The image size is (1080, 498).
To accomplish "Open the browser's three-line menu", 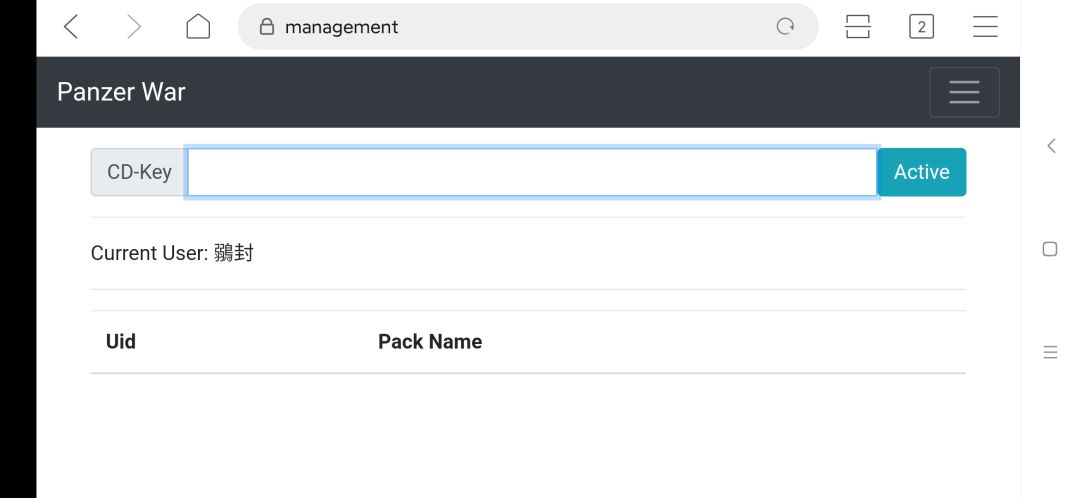I will [x=985, y=27].
